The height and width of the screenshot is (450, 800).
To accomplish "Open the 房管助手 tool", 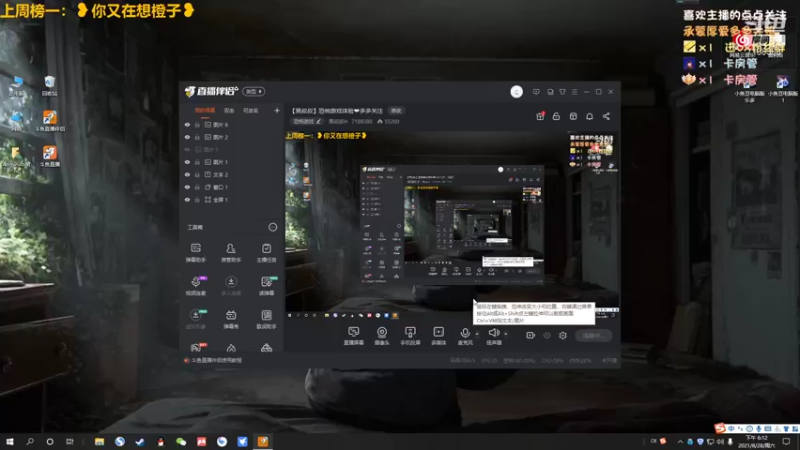I will pyautogui.click(x=231, y=253).
